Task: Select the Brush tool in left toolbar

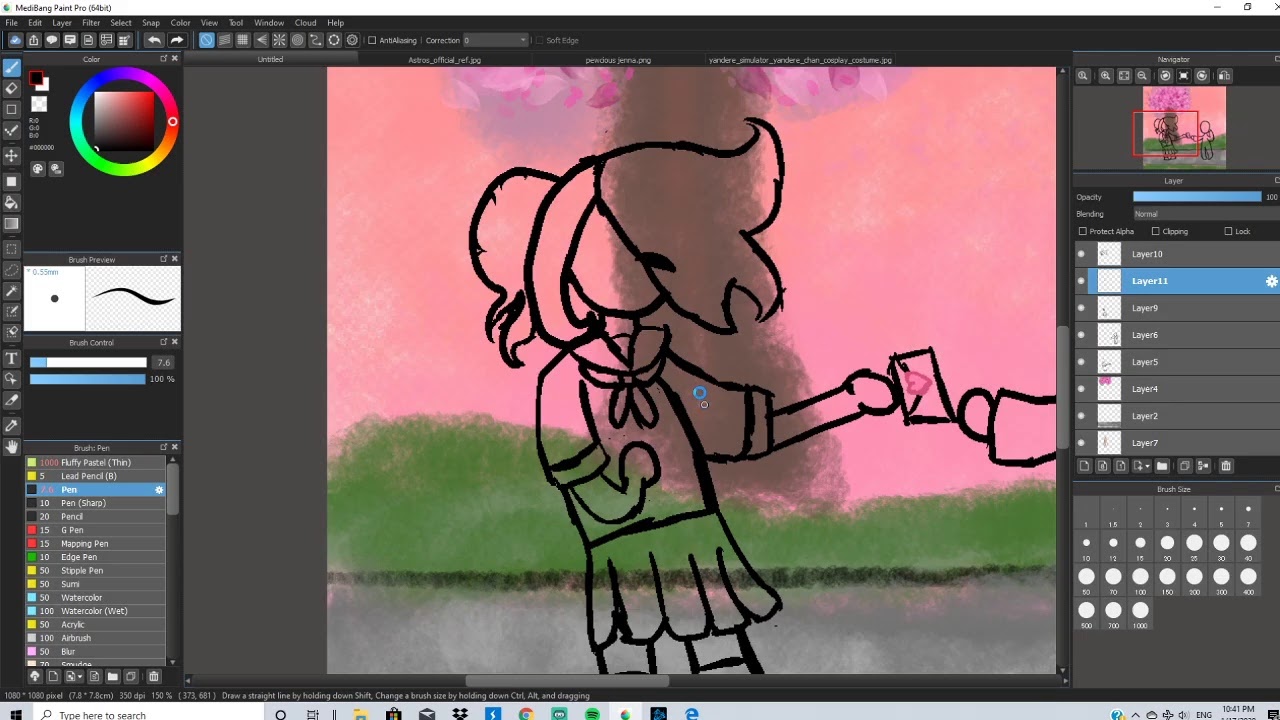Action: tap(12, 68)
